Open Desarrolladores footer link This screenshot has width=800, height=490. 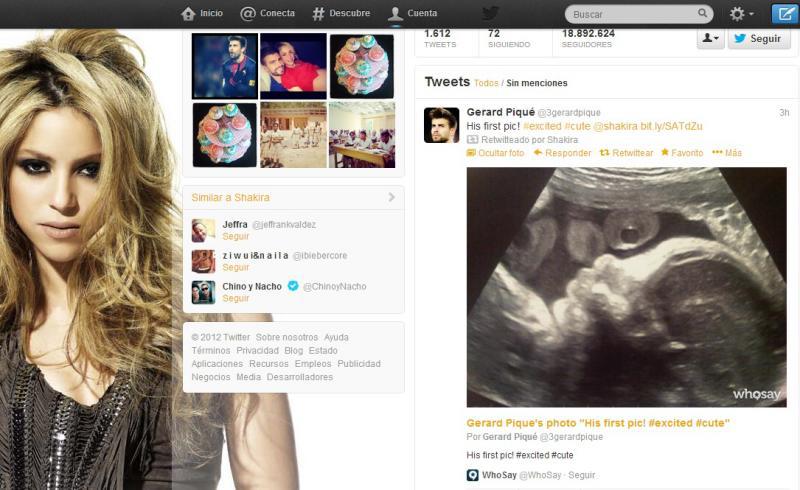tap(299, 377)
